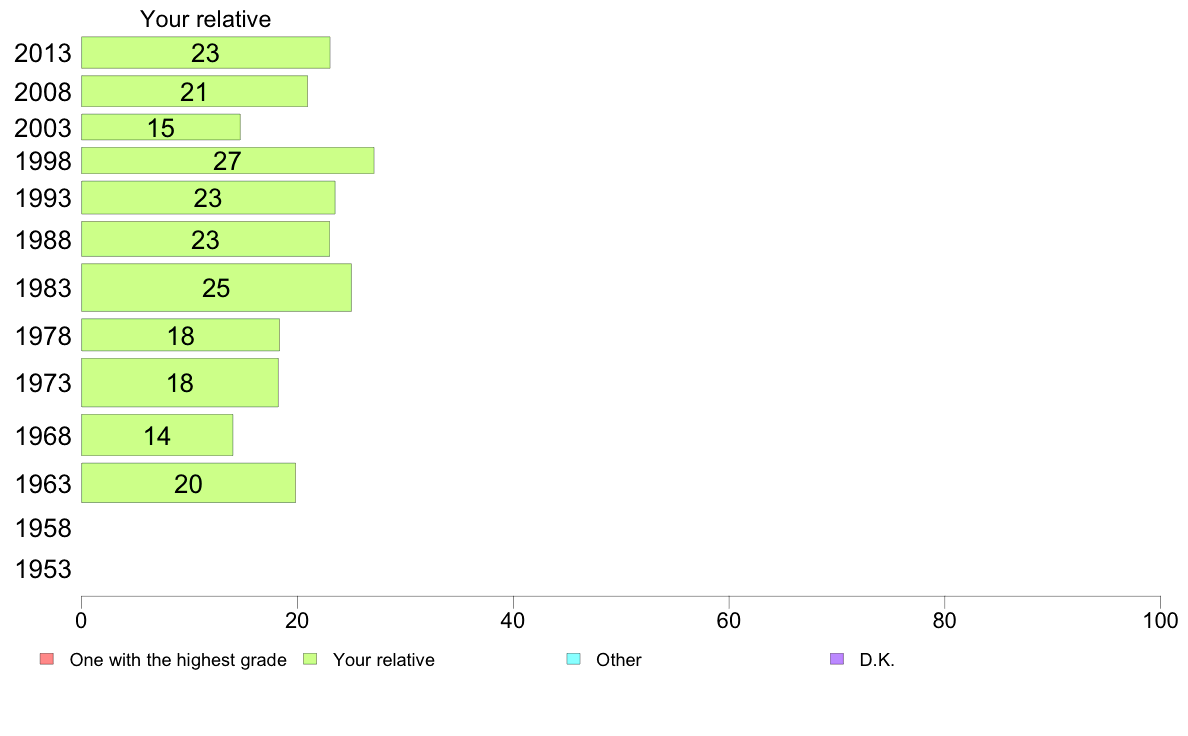Select the 2013 bar showing 23
1188x736 pixels.
click(205, 52)
